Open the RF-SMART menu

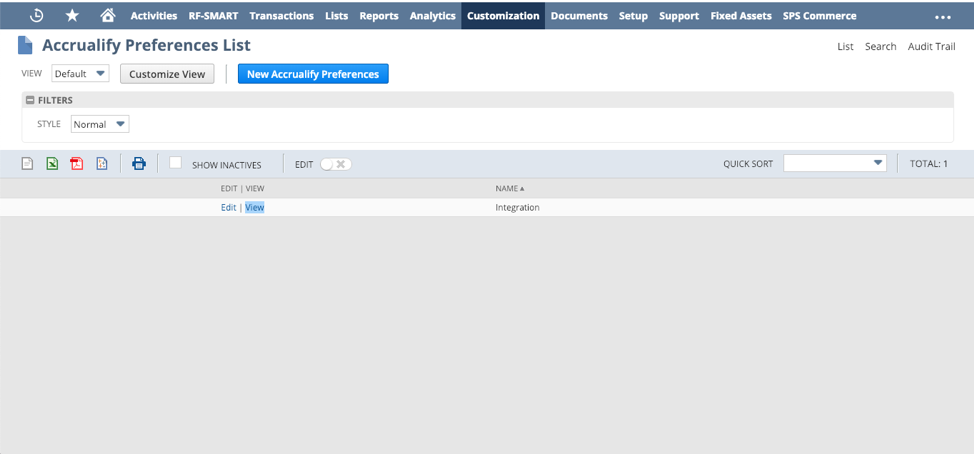[x=213, y=16]
